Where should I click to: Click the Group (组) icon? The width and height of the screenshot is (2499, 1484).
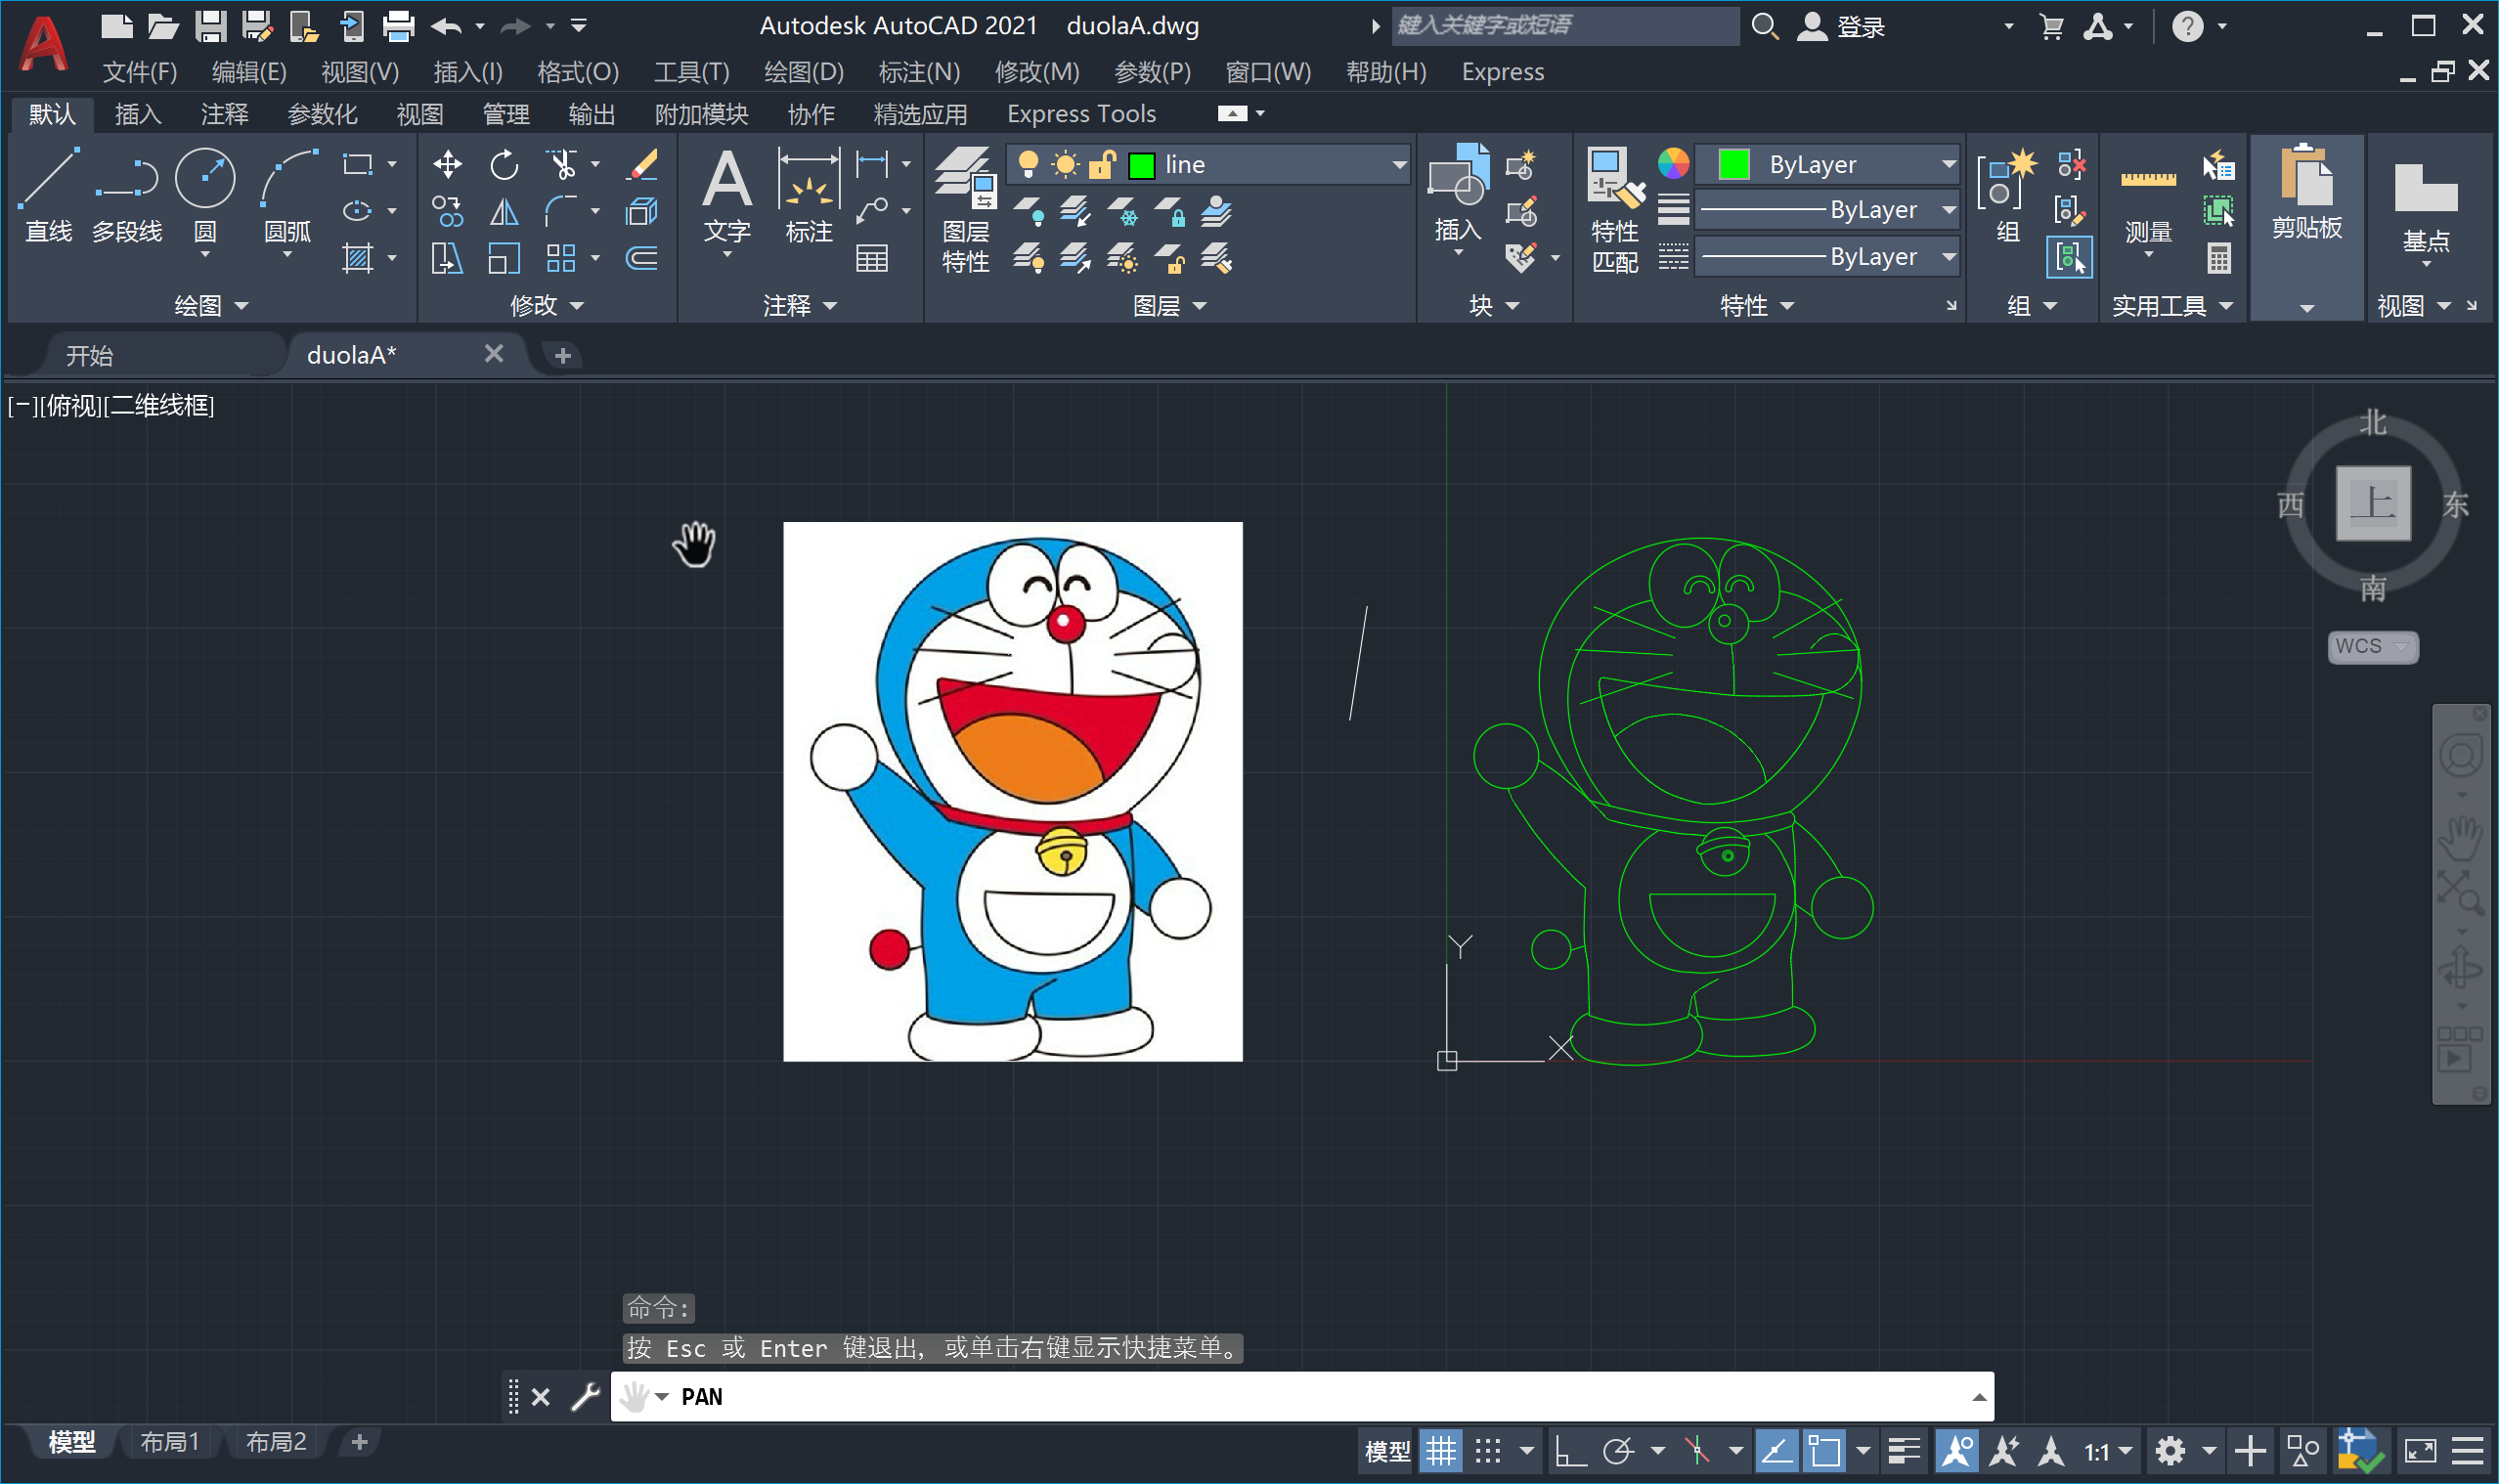pyautogui.click(x=2008, y=196)
